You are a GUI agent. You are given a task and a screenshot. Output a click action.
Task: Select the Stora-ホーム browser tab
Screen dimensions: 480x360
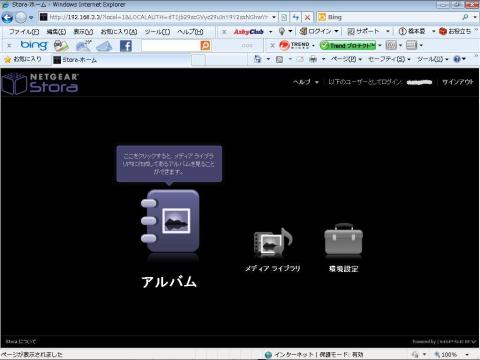(121, 60)
